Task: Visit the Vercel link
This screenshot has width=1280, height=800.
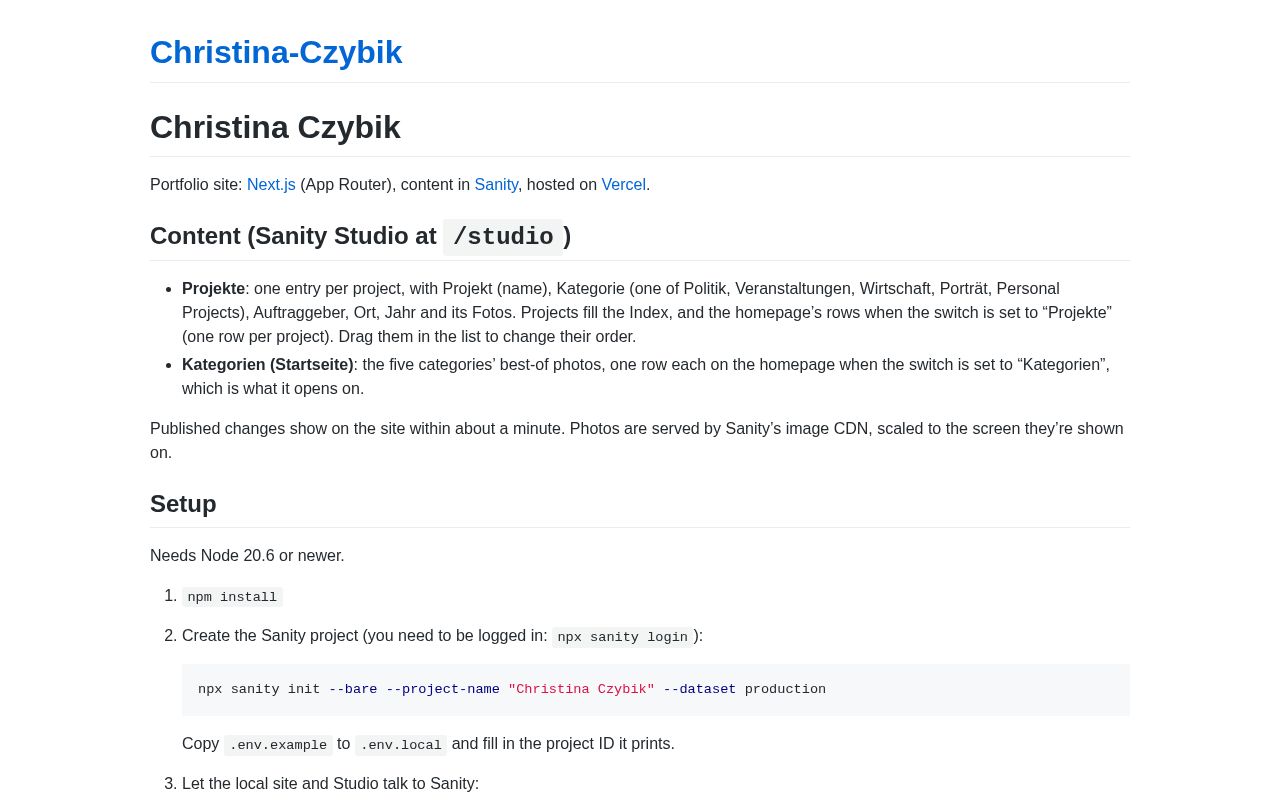Action: tap(623, 185)
